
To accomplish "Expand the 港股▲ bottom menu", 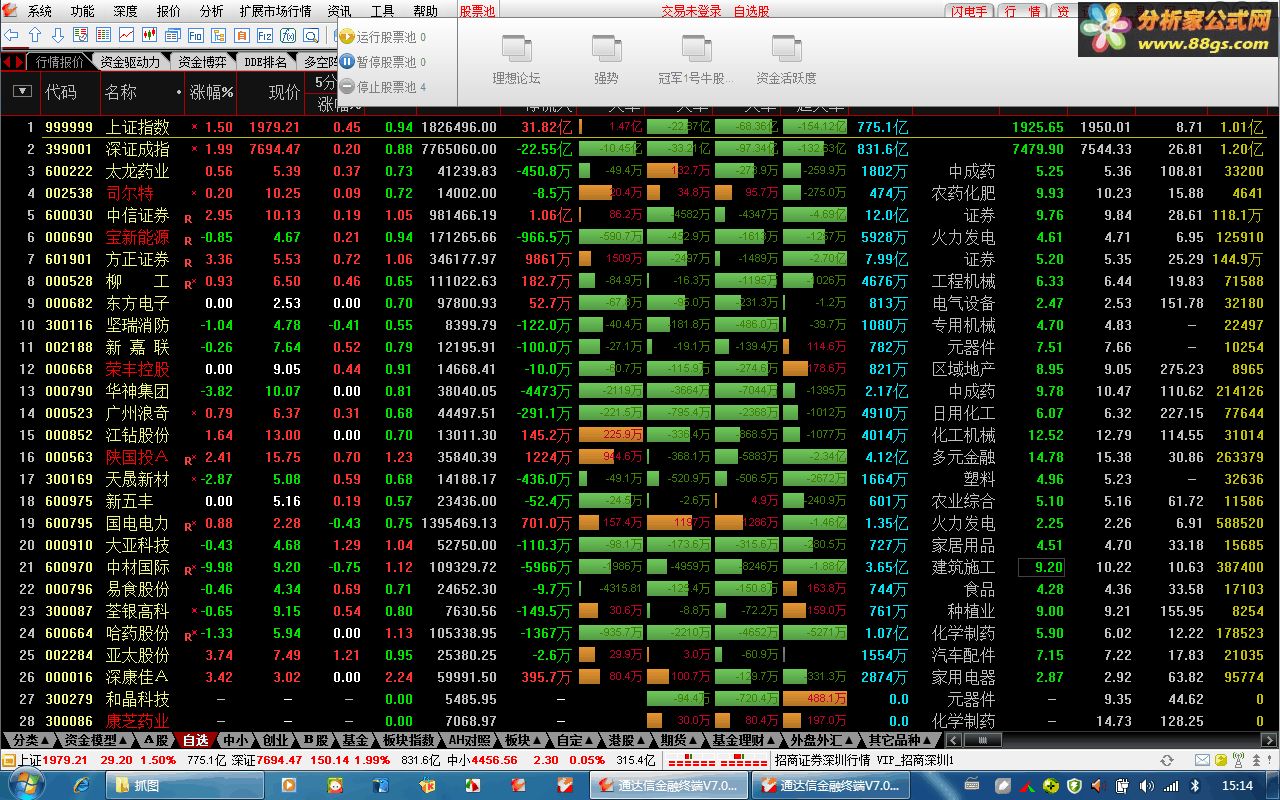I will 627,740.
